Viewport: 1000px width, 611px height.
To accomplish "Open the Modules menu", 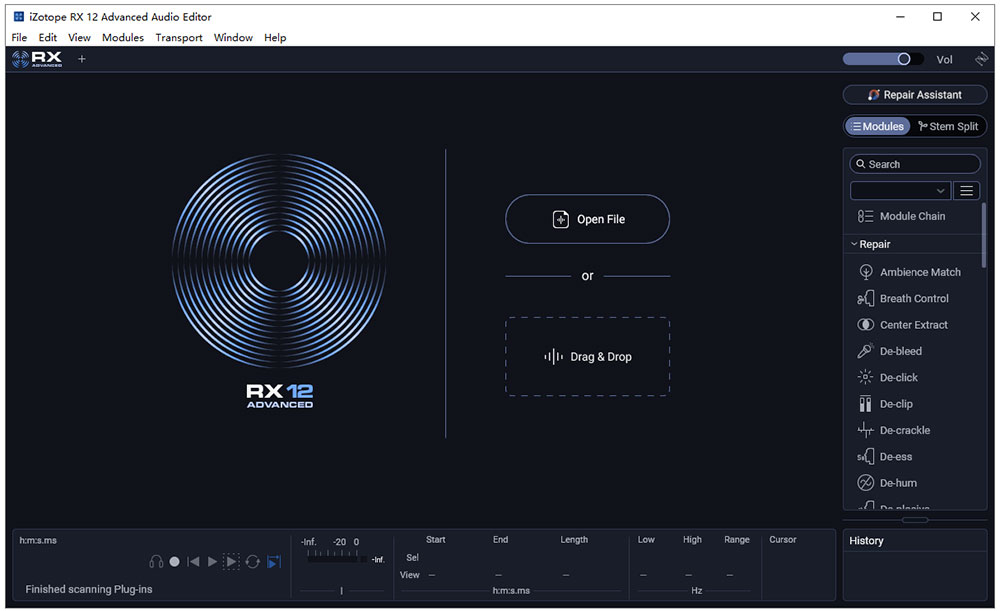I will (122, 38).
